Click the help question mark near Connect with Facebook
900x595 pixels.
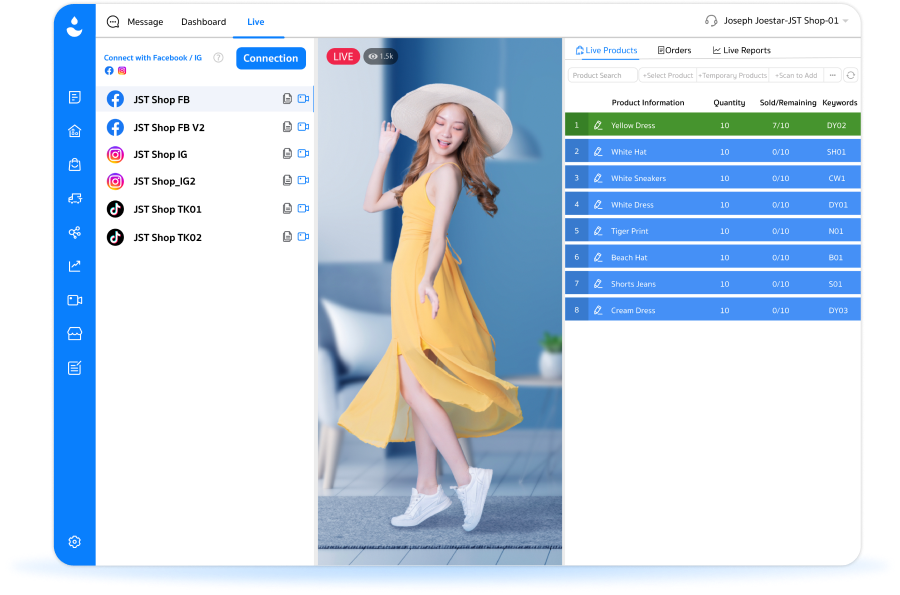(218, 57)
